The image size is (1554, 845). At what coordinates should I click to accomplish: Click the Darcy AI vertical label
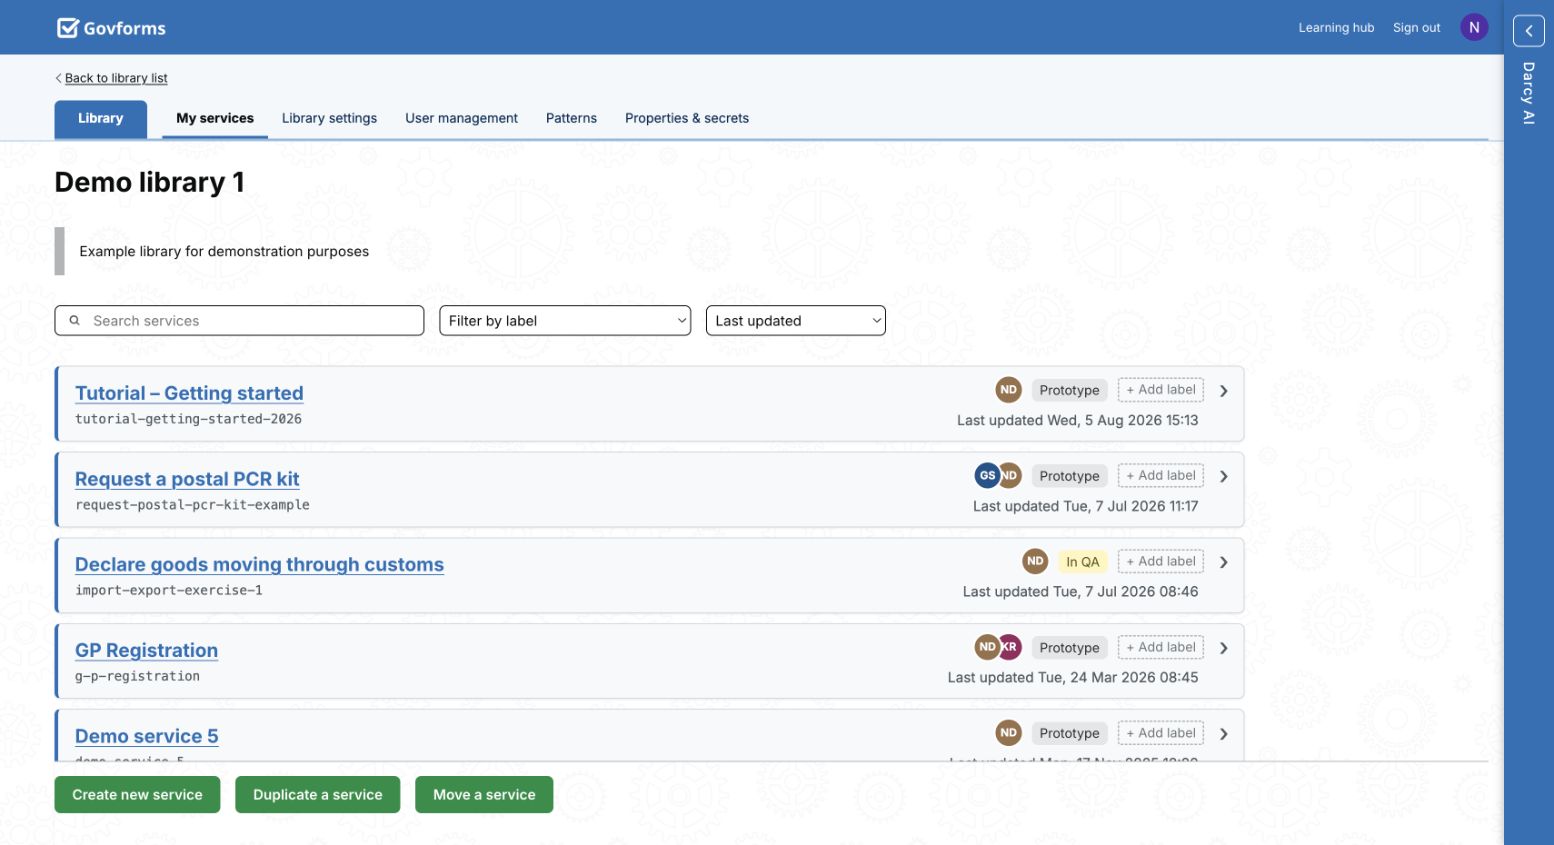point(1528,93)
